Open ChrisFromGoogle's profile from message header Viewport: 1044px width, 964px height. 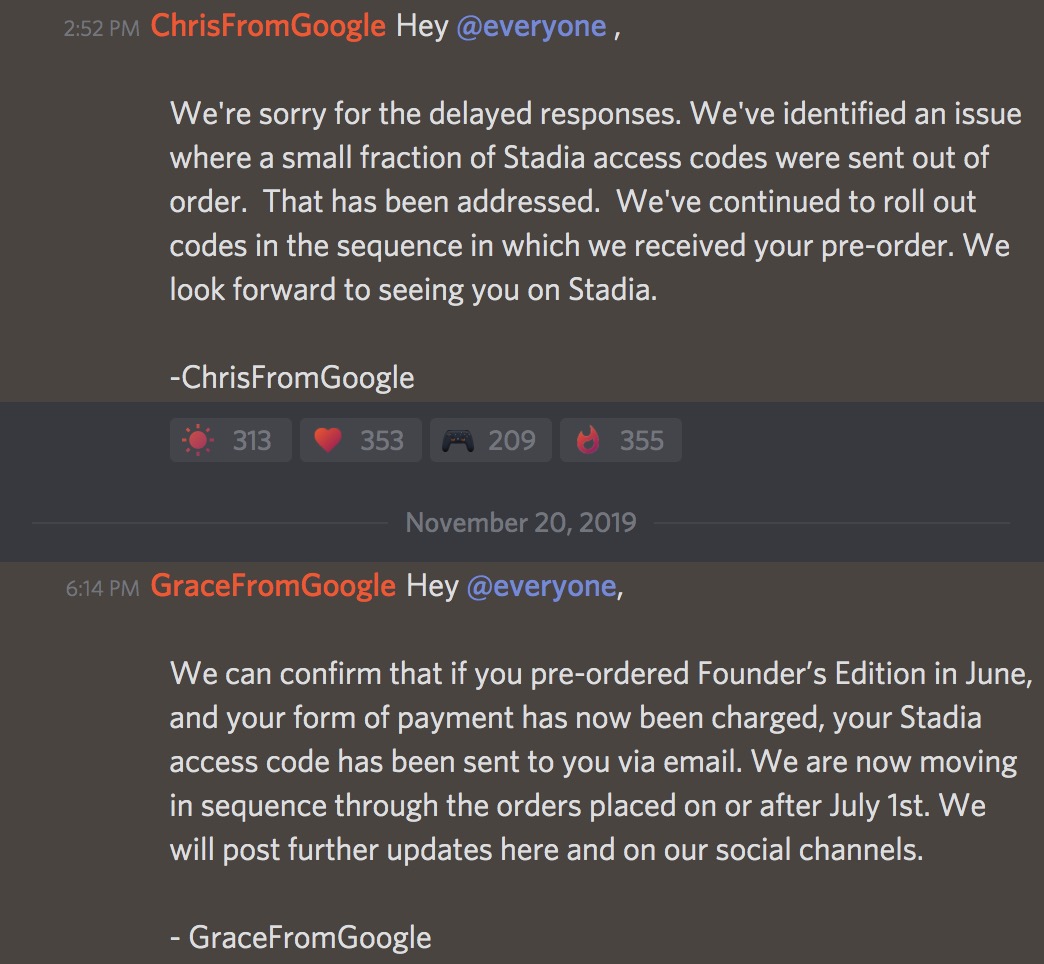[268, 27]
